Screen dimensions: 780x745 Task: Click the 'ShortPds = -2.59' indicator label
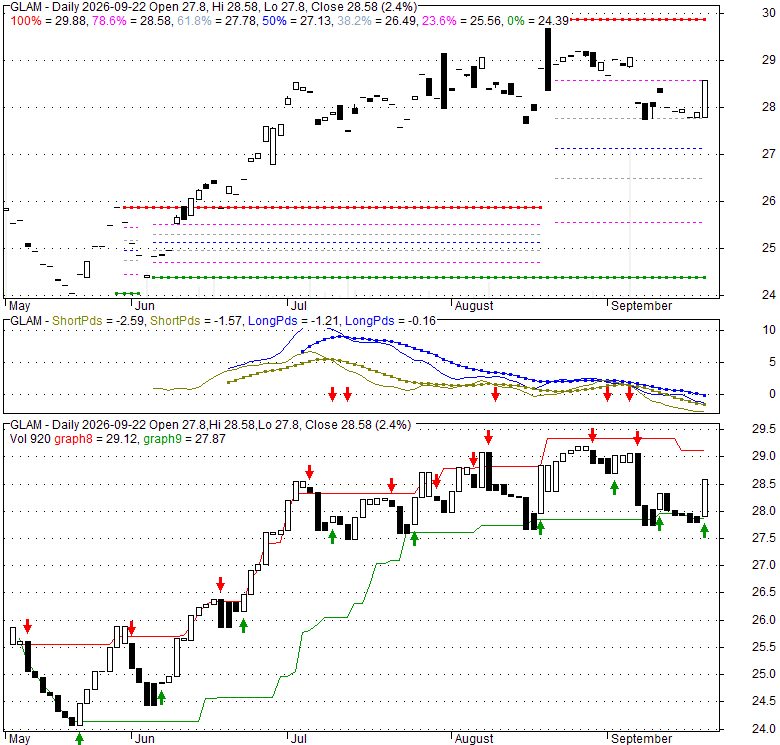[98, 321]
